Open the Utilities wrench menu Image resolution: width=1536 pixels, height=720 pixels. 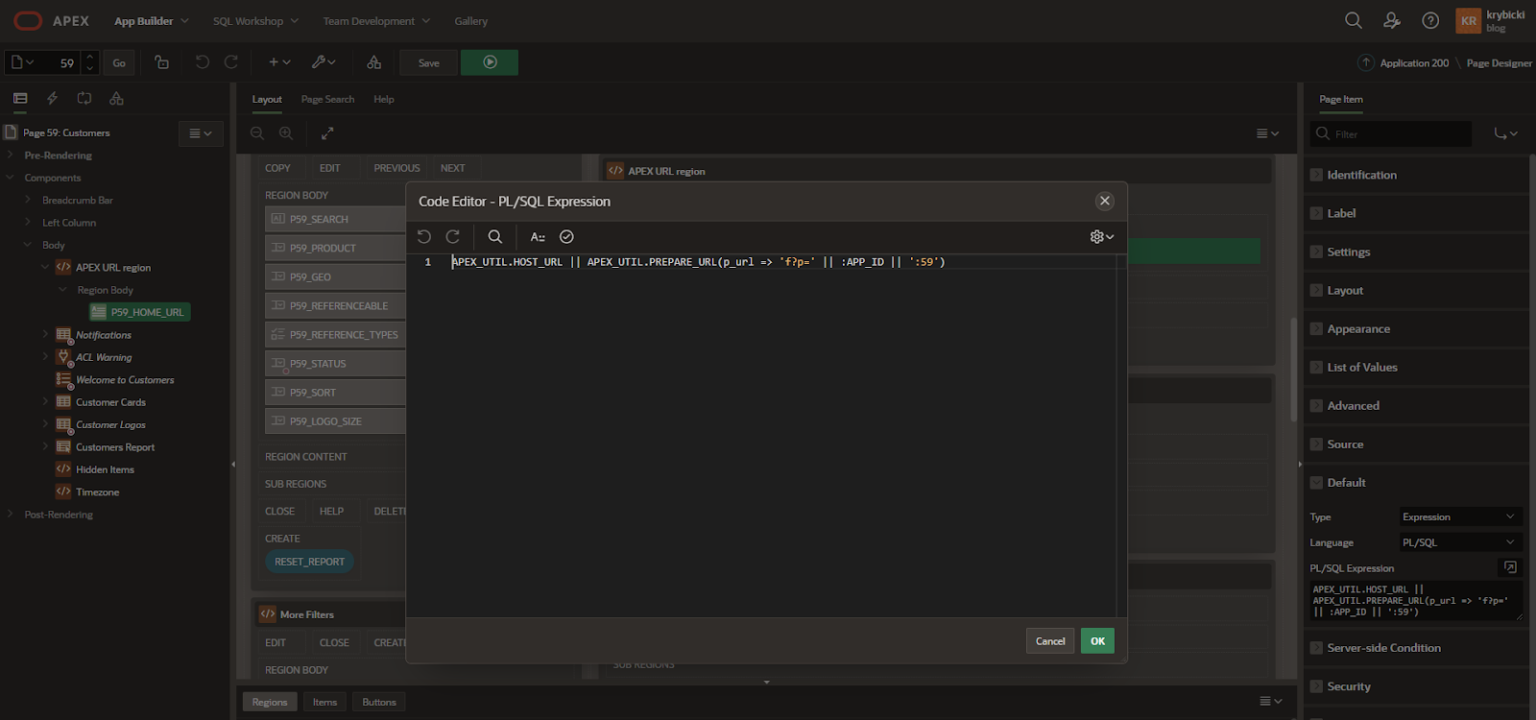point(320,62)
